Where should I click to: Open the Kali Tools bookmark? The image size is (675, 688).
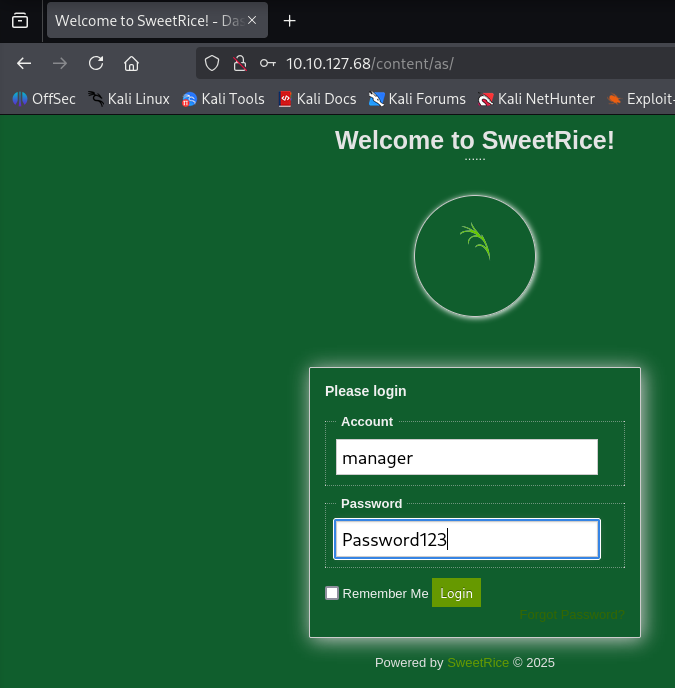(223, 99)
